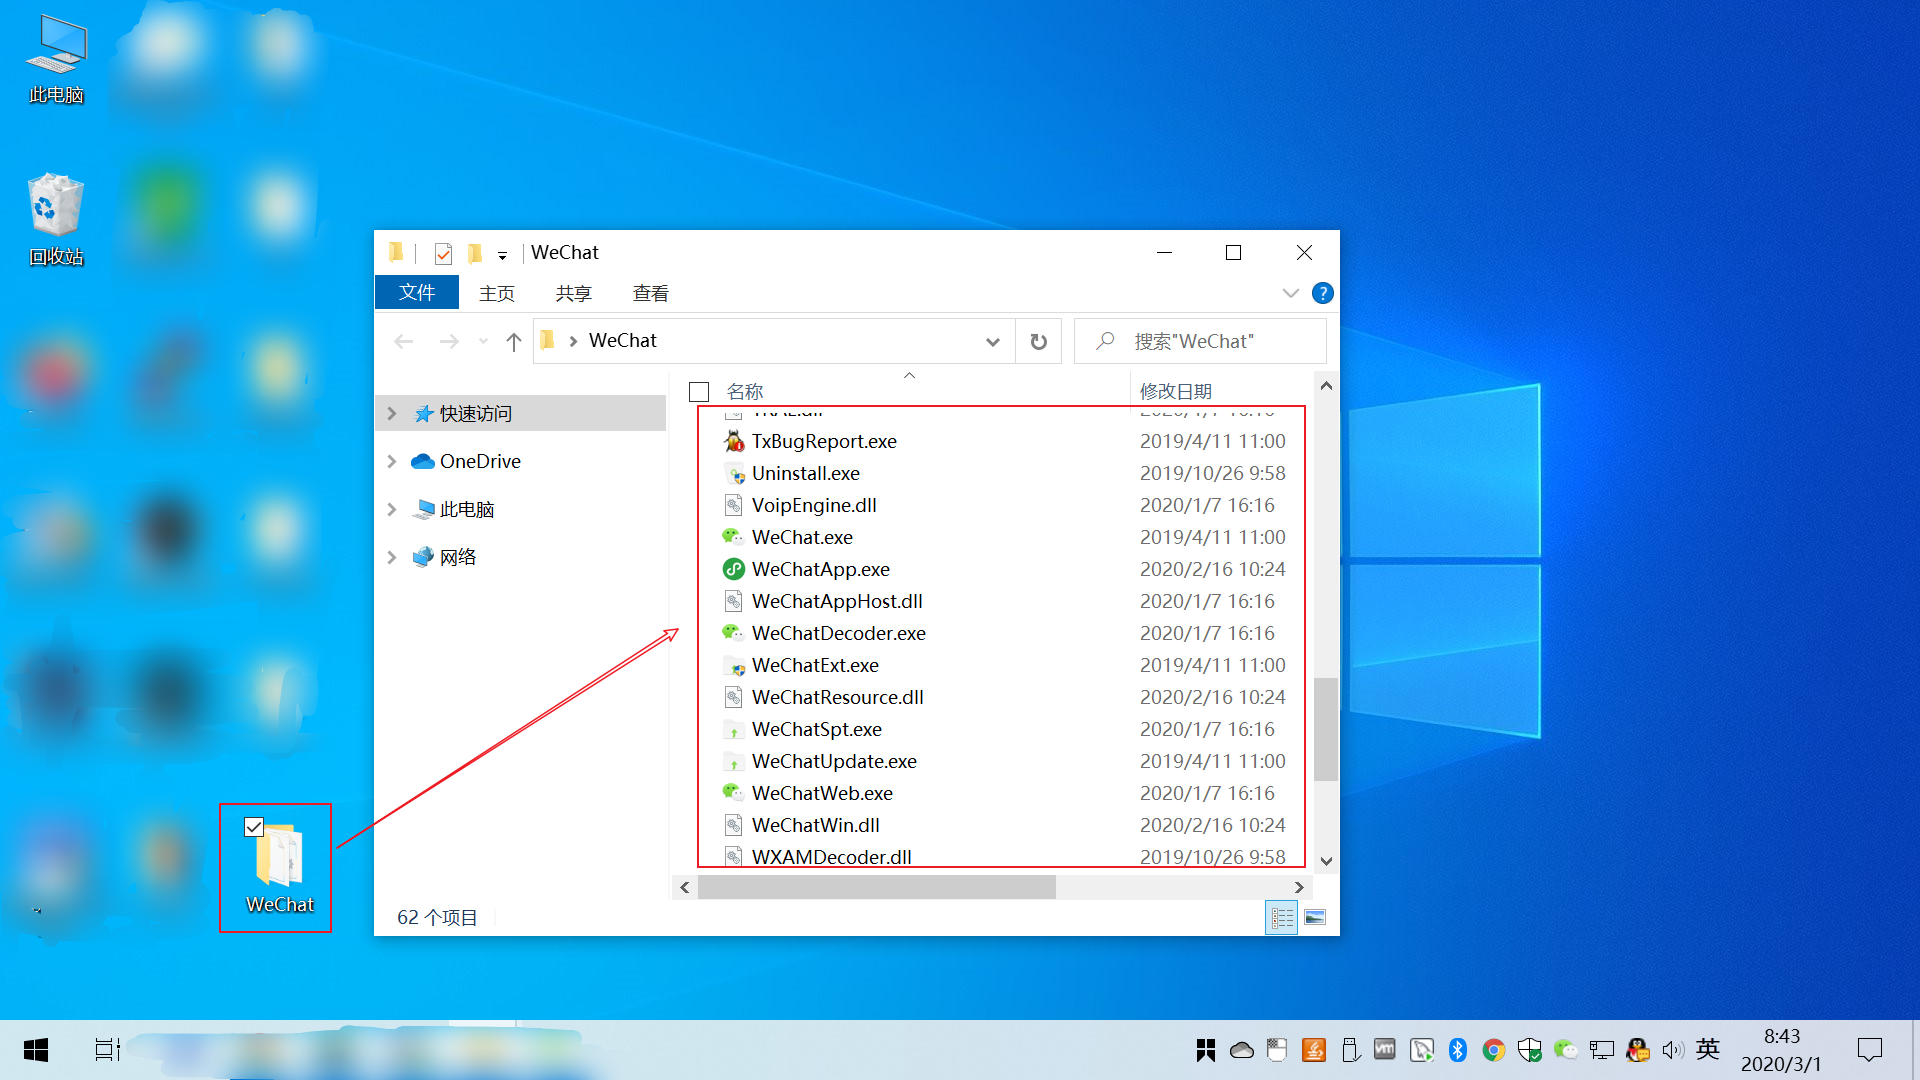Click the vertical scrollbar down arrow
Image resolution: width=1920 pixels, height=1080 pixels.
tap(1326, 861)
